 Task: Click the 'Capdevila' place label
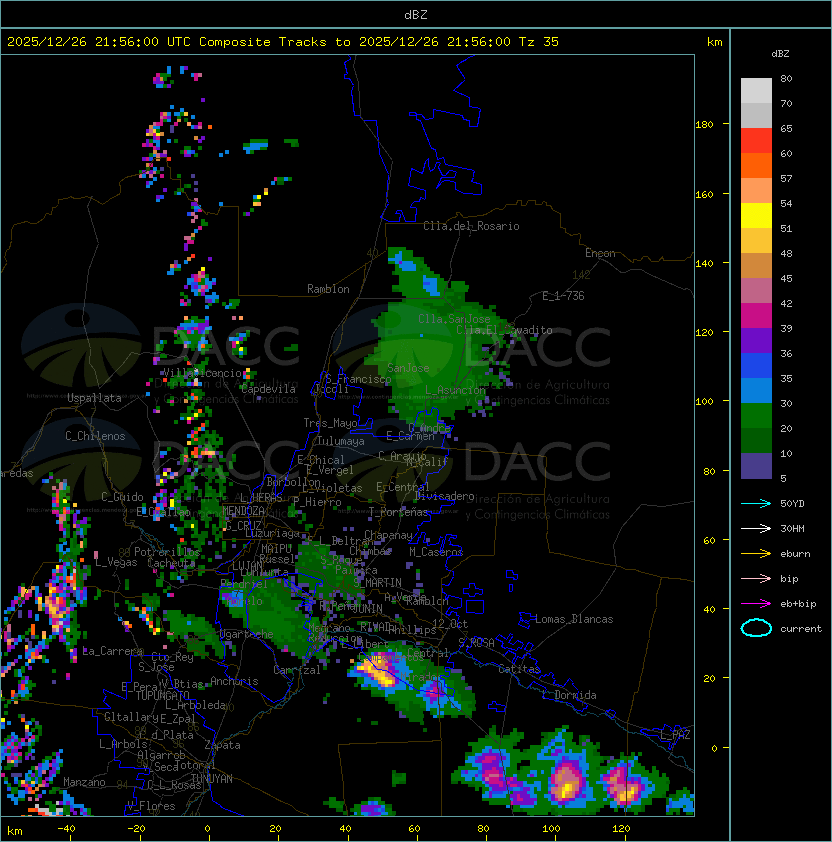click(268, 389)
